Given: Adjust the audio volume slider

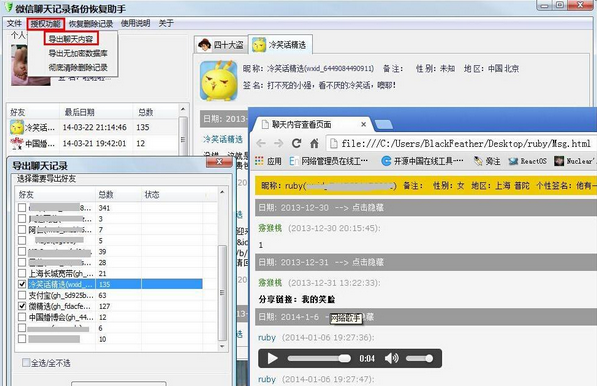Looking at the screenshot, I should pyautogui.click(x=419, y=358).
